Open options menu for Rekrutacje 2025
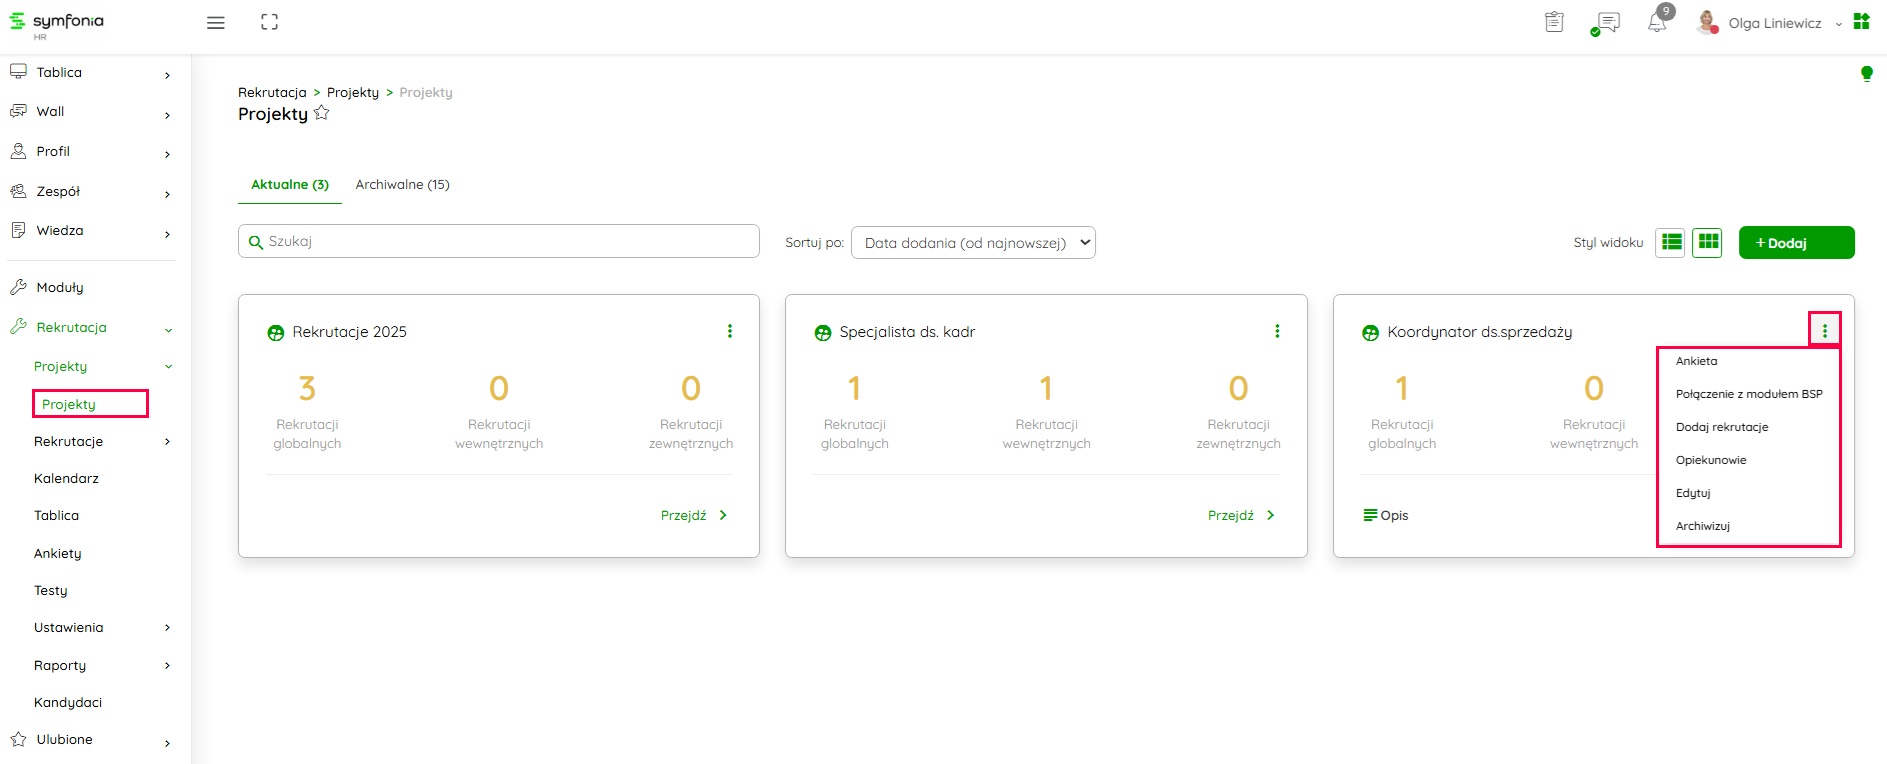1887x764 pixels. (729, 331)
